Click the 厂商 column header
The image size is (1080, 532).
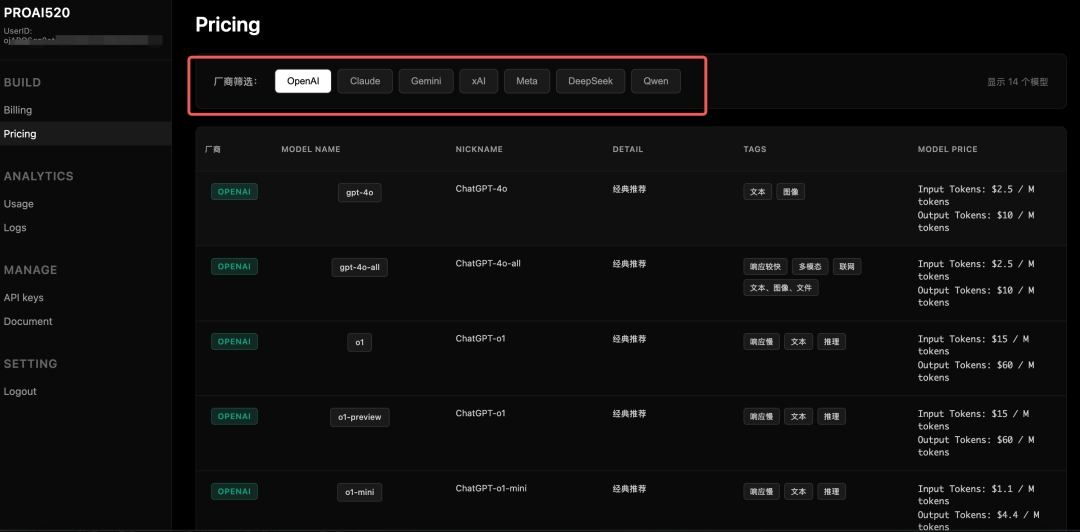tap(213, 150)
